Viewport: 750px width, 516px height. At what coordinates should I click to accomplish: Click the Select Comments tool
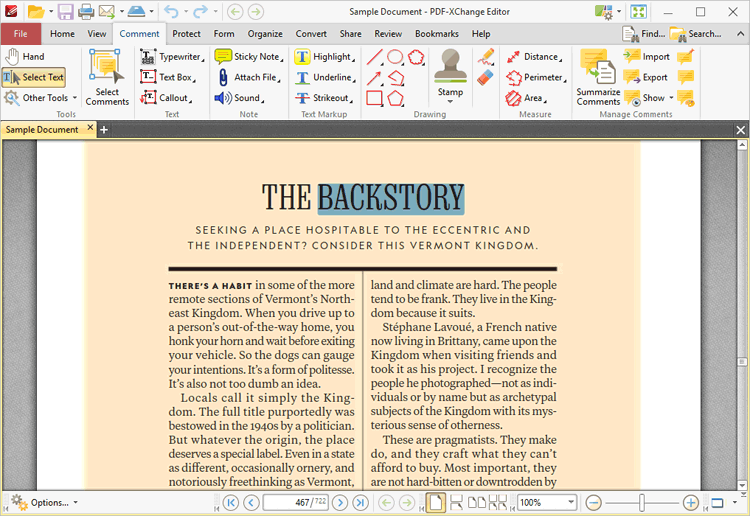(x=107, y=77)
